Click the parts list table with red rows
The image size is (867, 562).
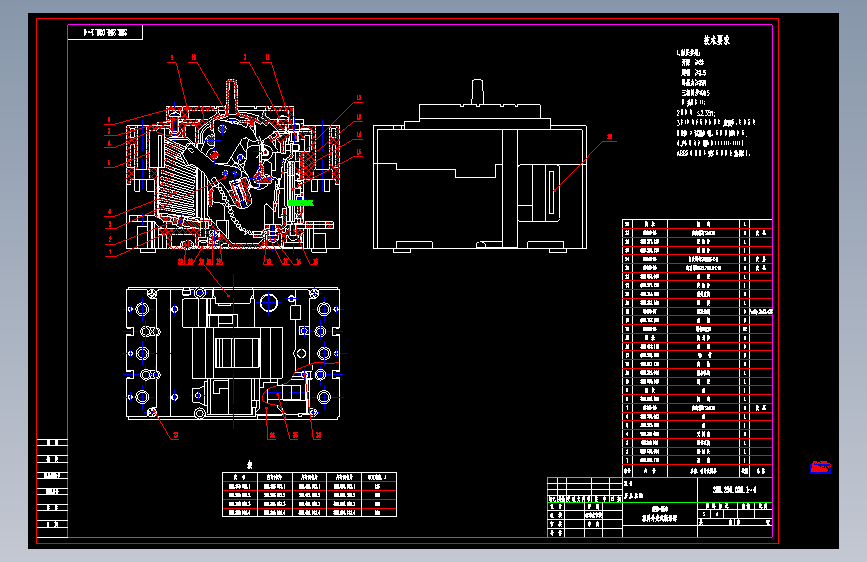[x=697, y=348]
